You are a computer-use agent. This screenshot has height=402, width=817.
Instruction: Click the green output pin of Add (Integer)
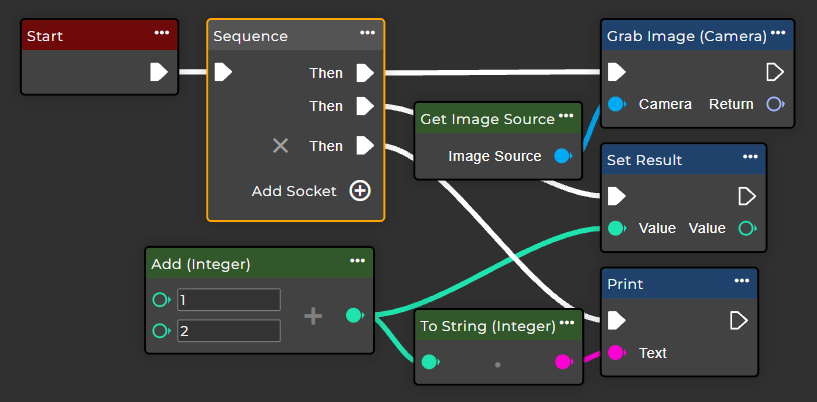[x=353, y=316]
